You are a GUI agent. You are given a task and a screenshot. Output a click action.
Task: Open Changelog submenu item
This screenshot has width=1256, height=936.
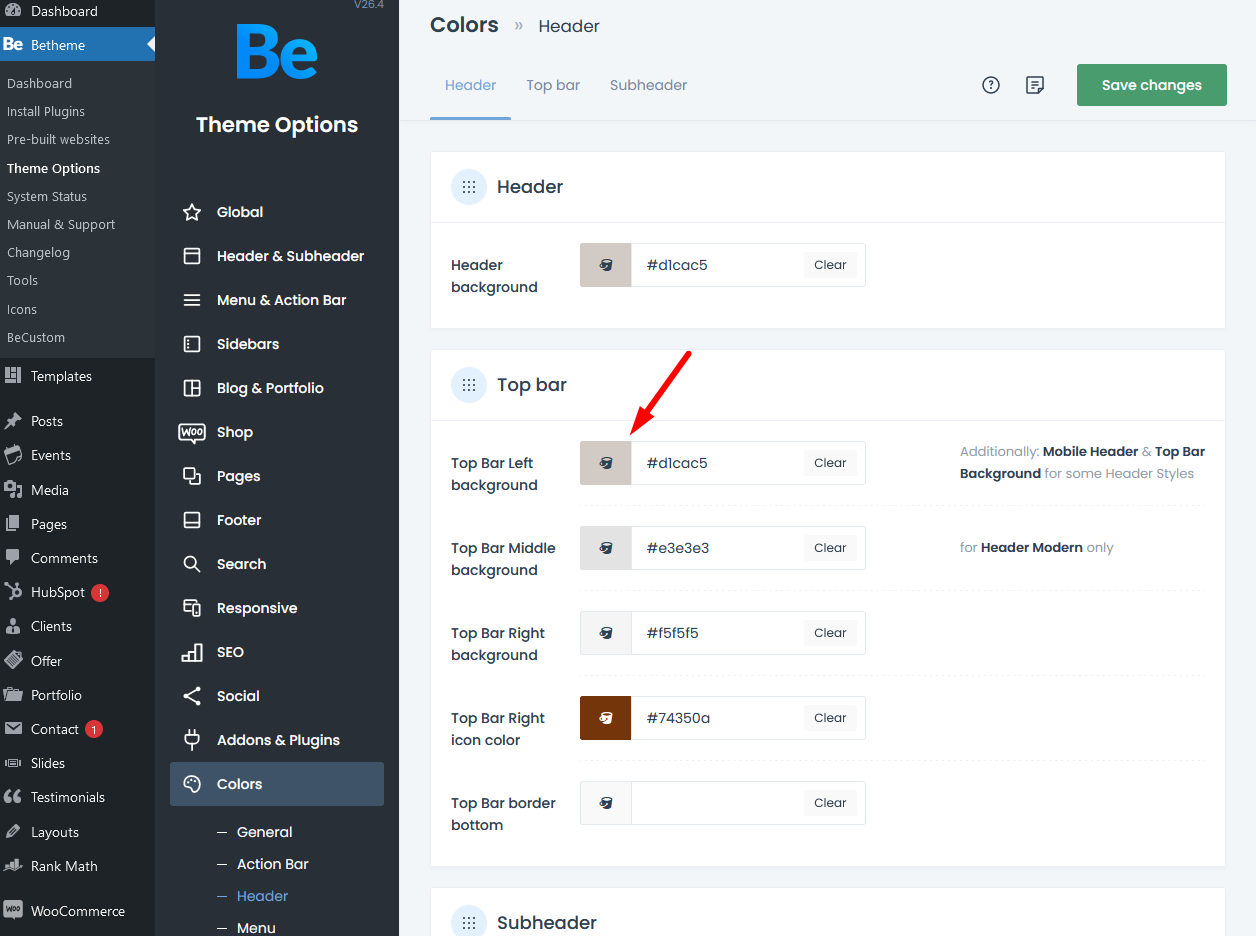pyautogui.click(x=38, y=252)
